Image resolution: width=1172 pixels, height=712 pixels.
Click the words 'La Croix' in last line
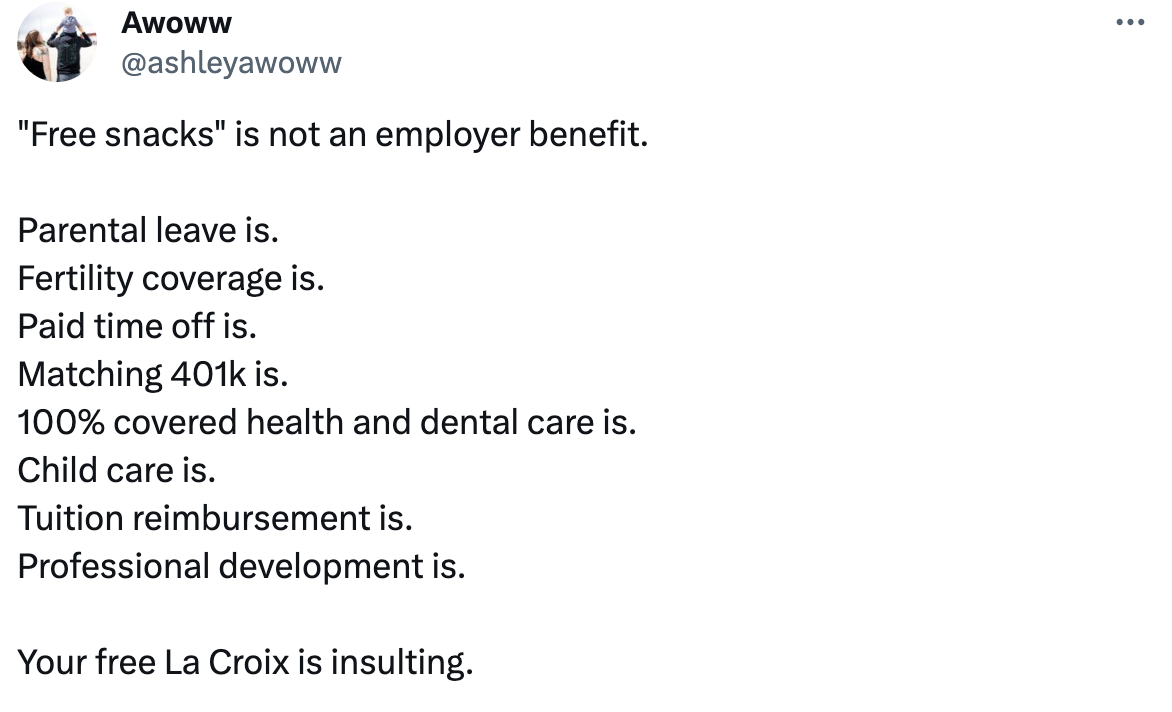(226, 663)
